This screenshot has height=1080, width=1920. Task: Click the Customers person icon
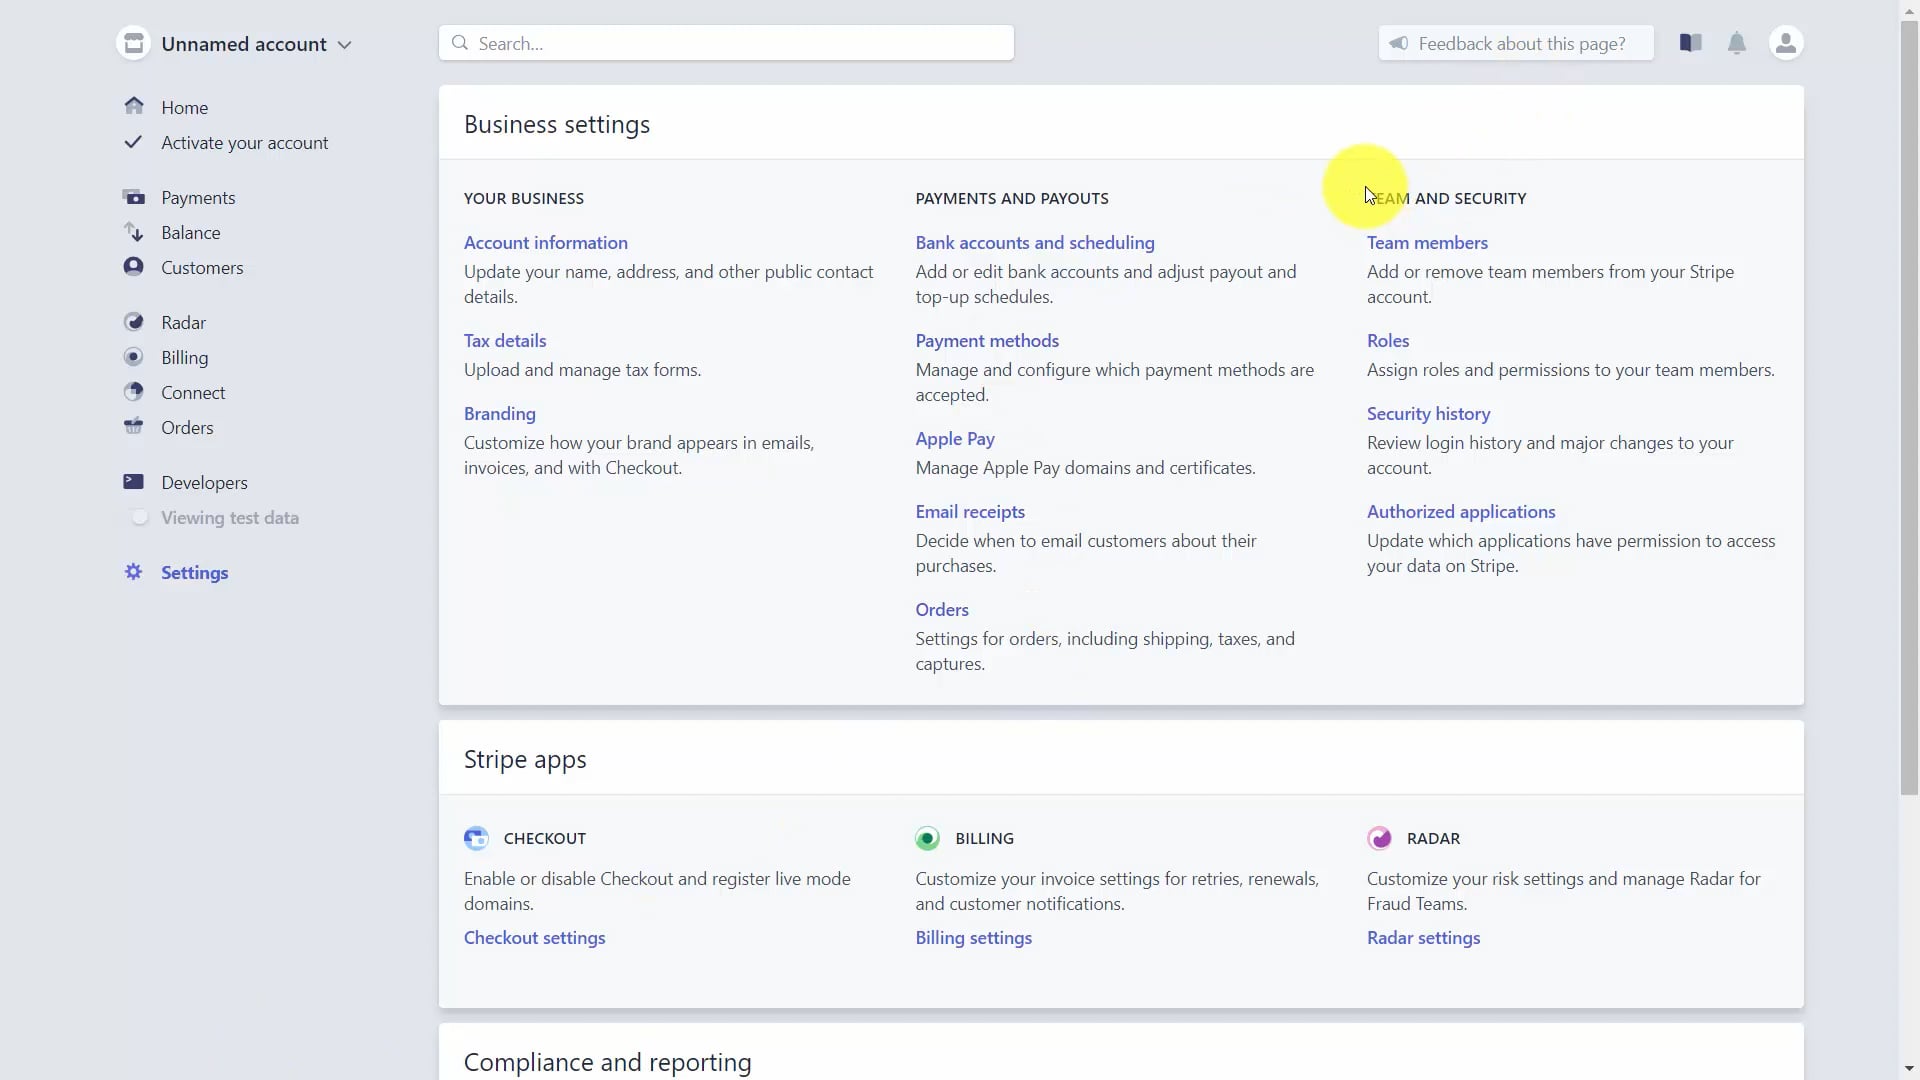134,267
